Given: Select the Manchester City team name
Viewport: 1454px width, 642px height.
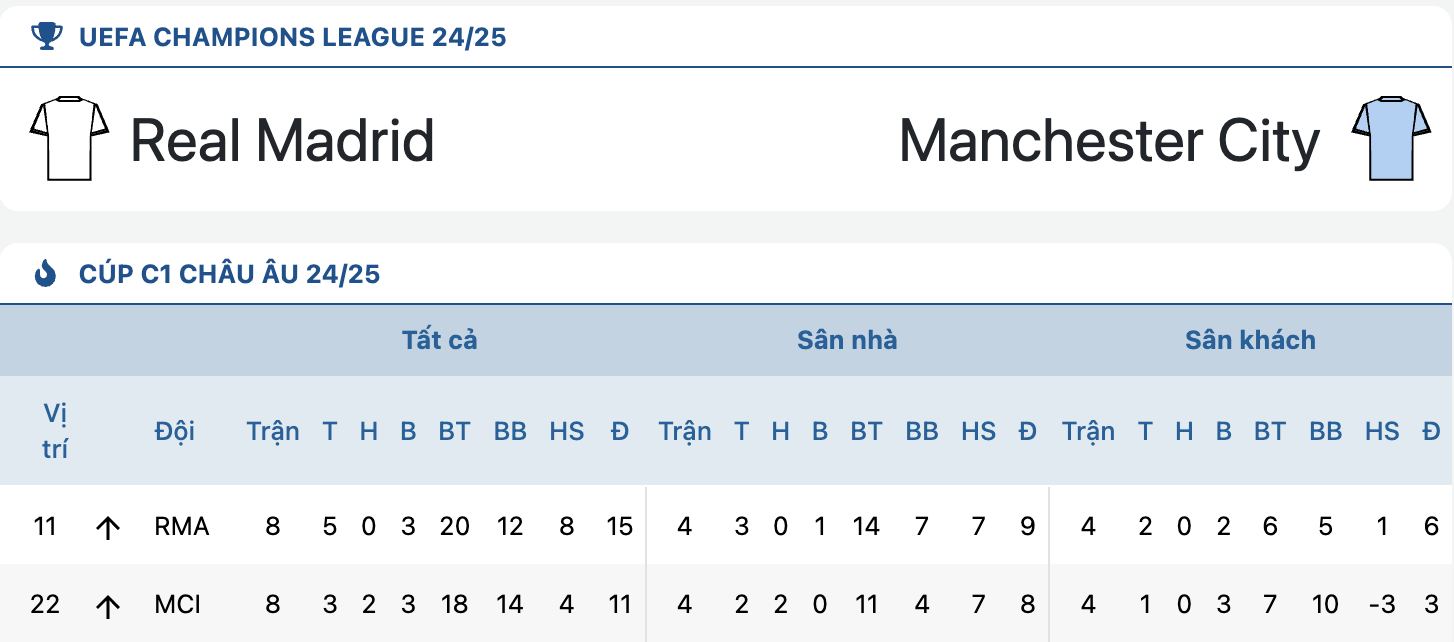Looking at the screenshot, I should [x=1110, y=140].
